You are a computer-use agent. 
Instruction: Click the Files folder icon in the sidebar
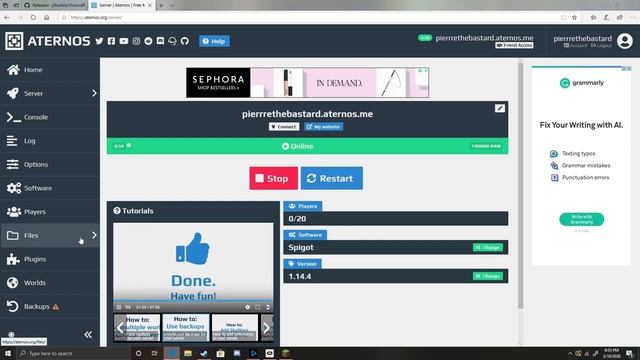point(13,235)
